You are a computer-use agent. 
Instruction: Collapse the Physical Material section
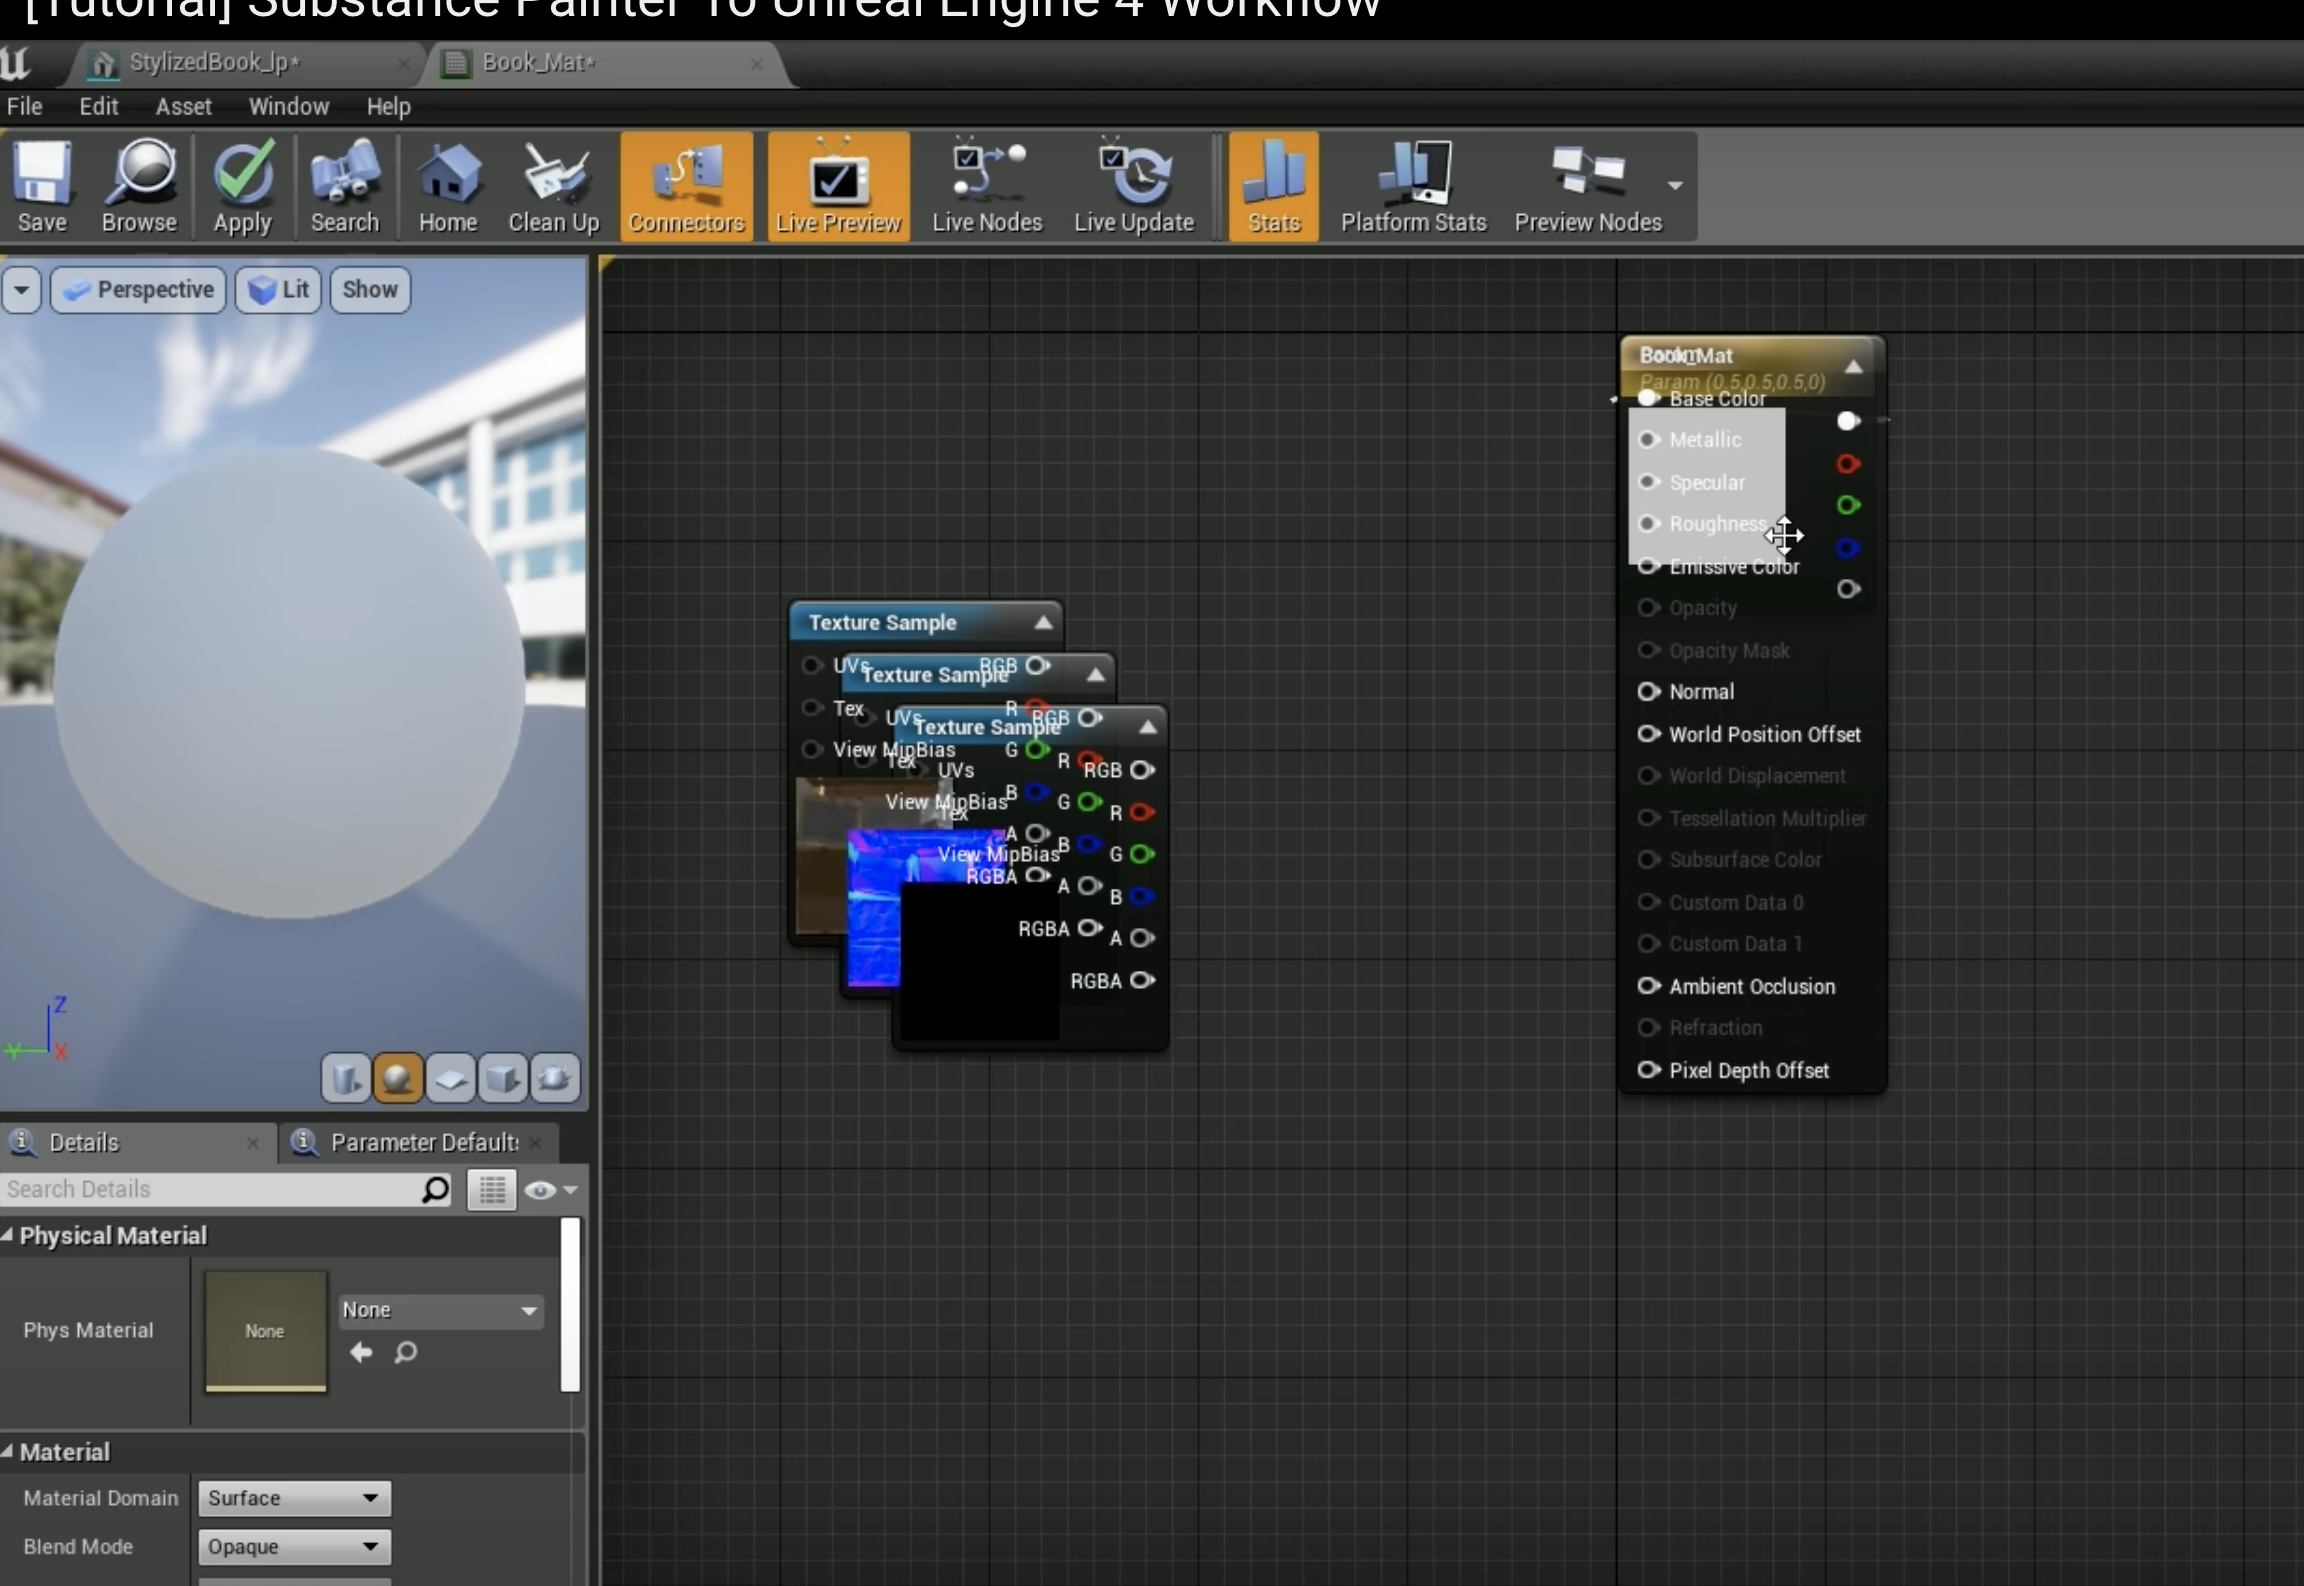8,1236
